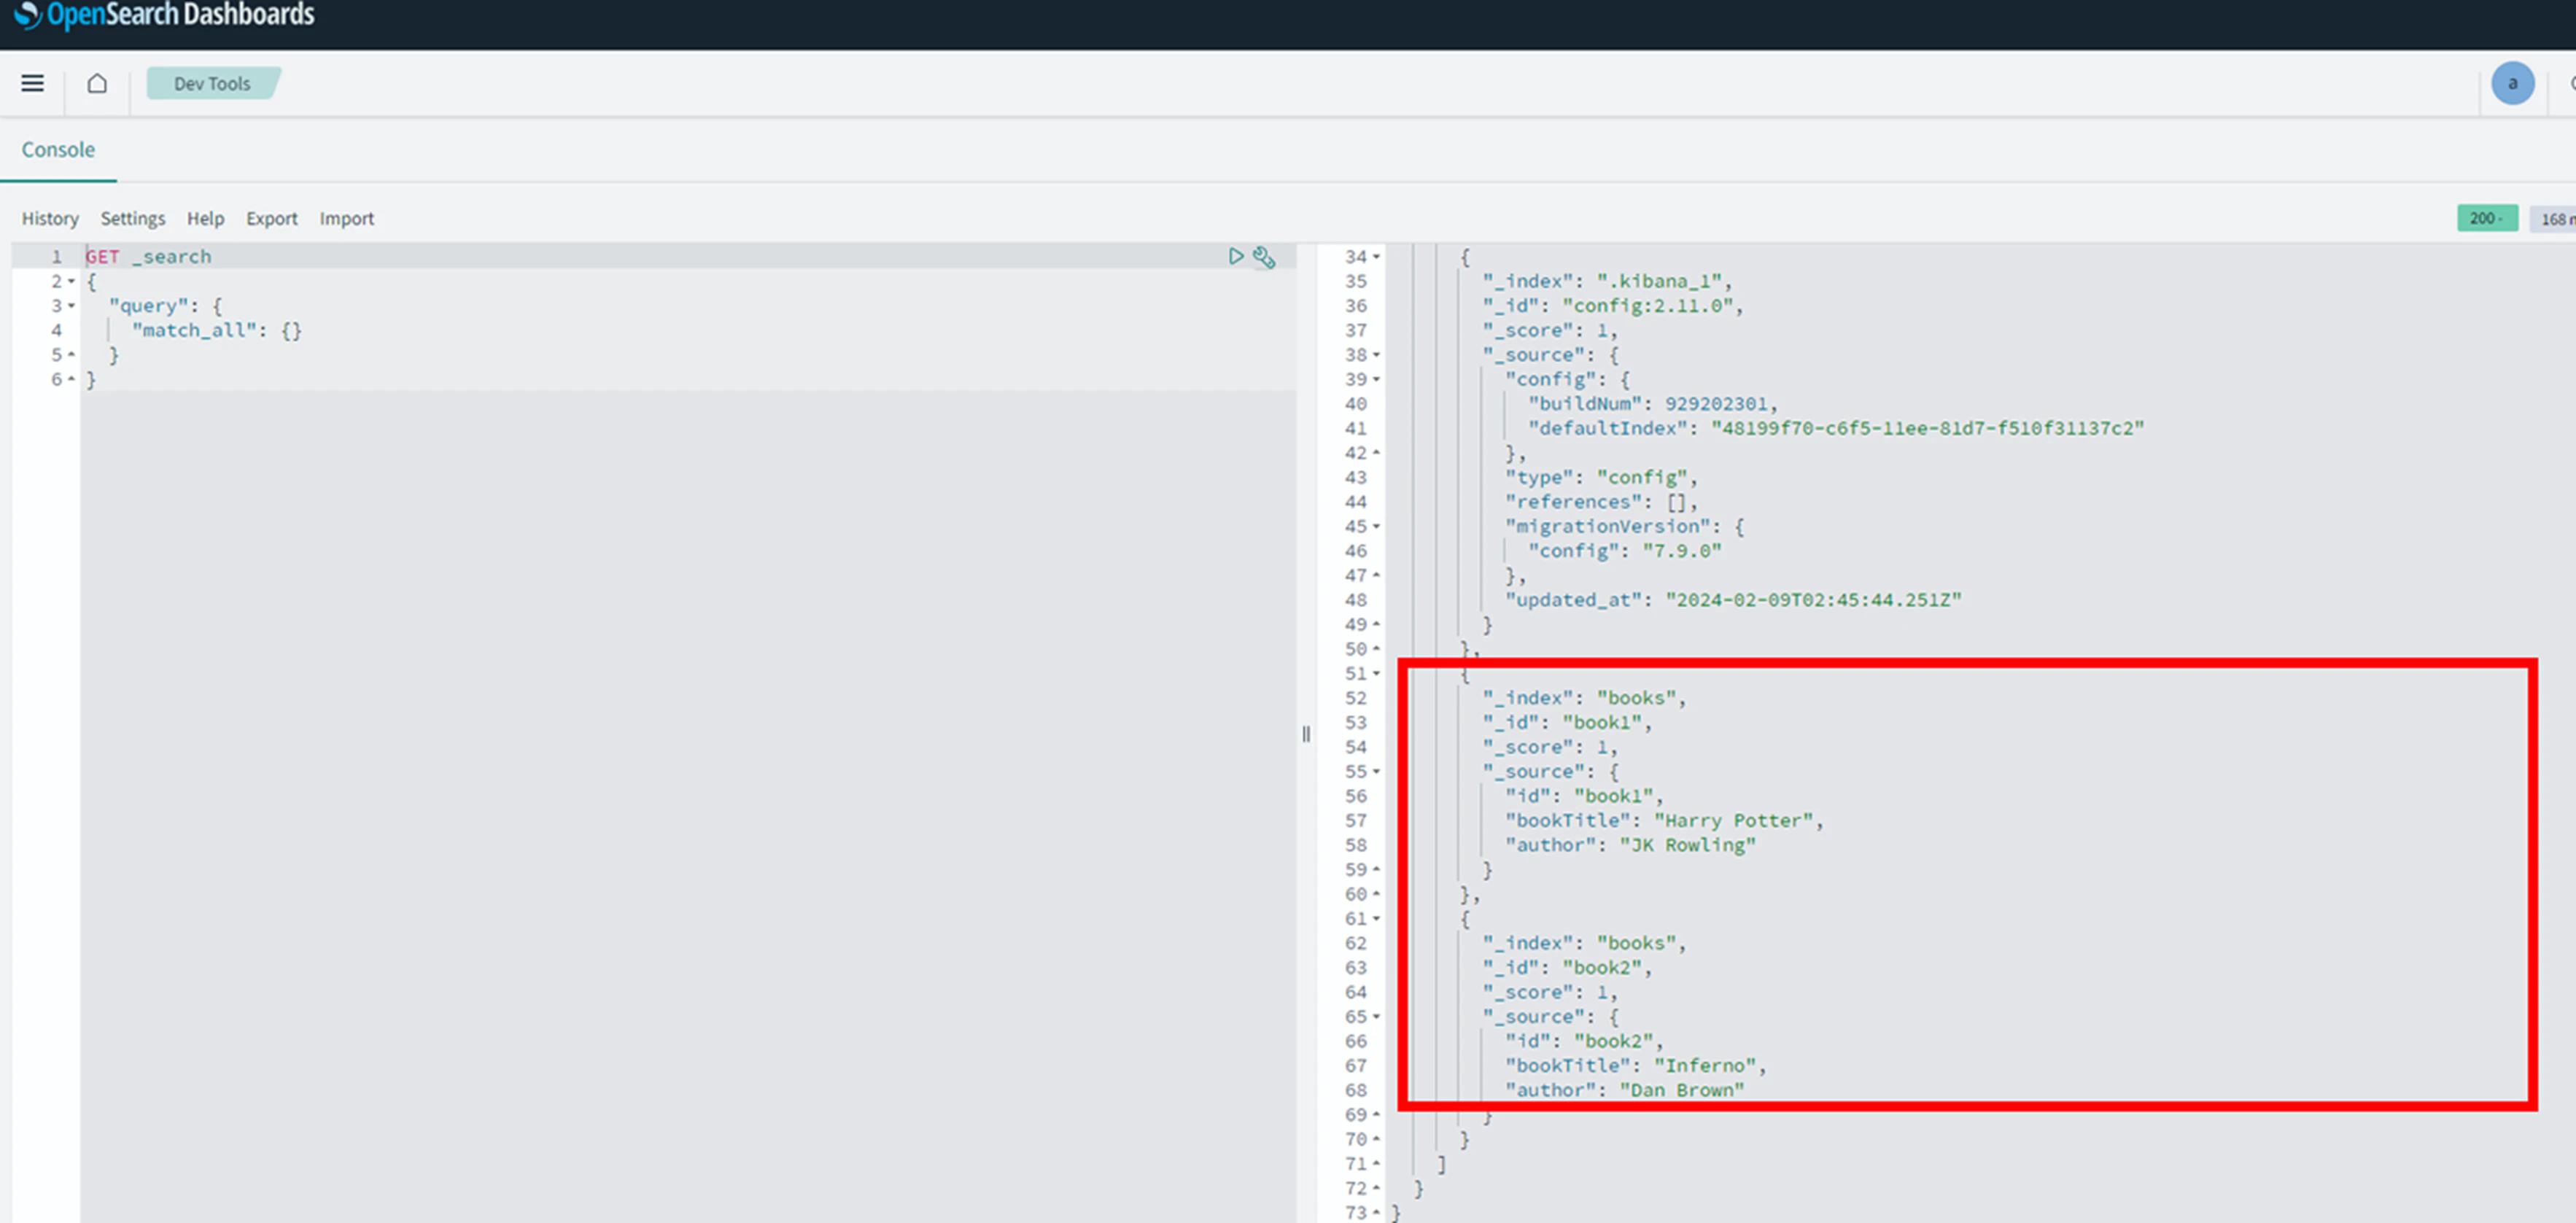Click the updated_at timestamp value
Image resolution: width=2576 pixels, height=1223 pixels.
click(x=1813, y=600)
